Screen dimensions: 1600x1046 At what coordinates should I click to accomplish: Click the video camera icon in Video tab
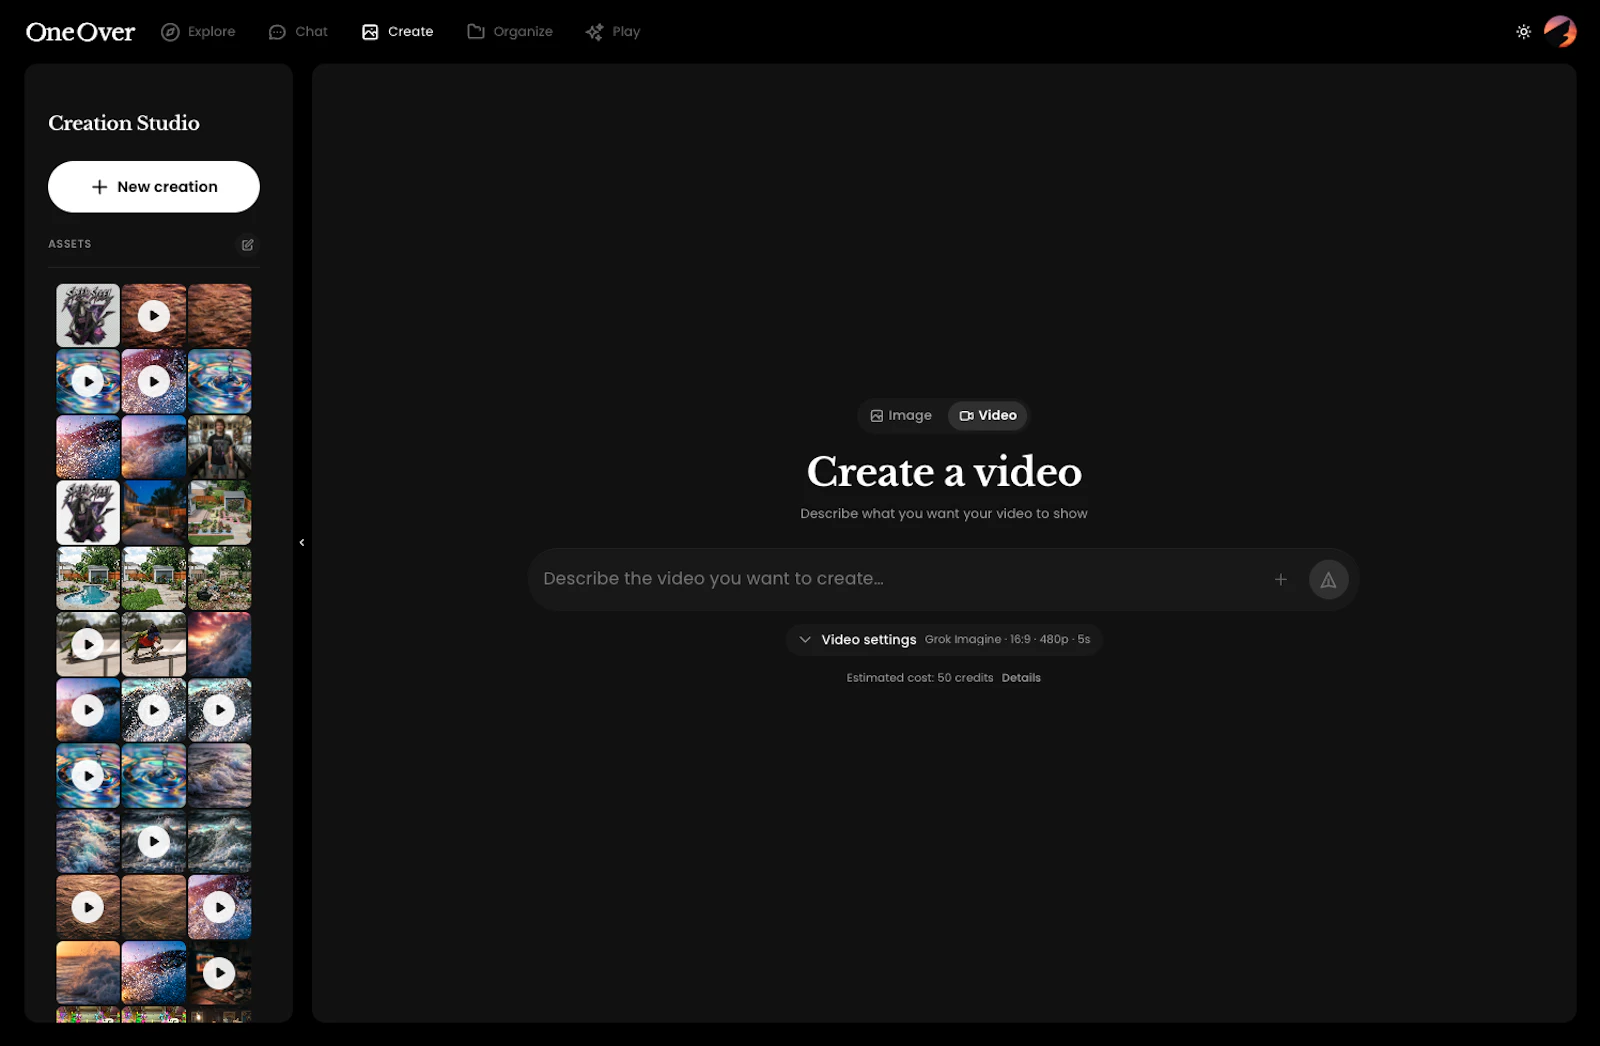click(x=966, y=416)
